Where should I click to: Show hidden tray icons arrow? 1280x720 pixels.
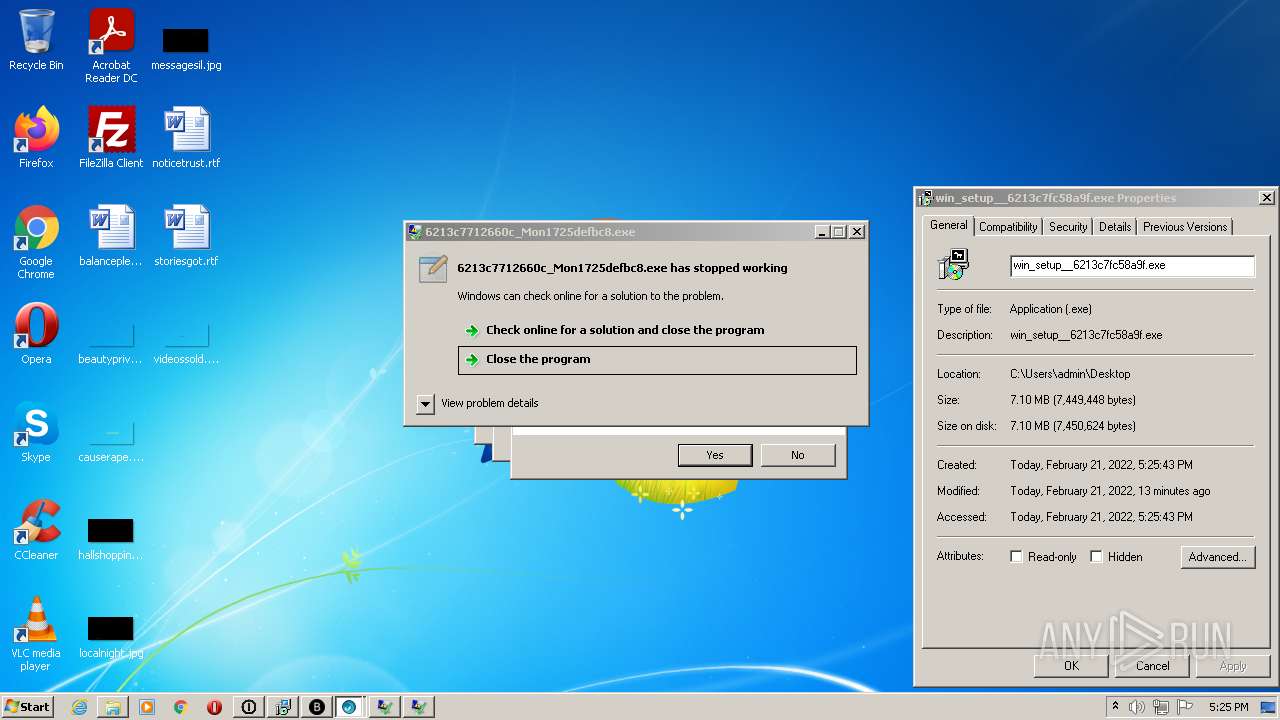point(1115,707)
